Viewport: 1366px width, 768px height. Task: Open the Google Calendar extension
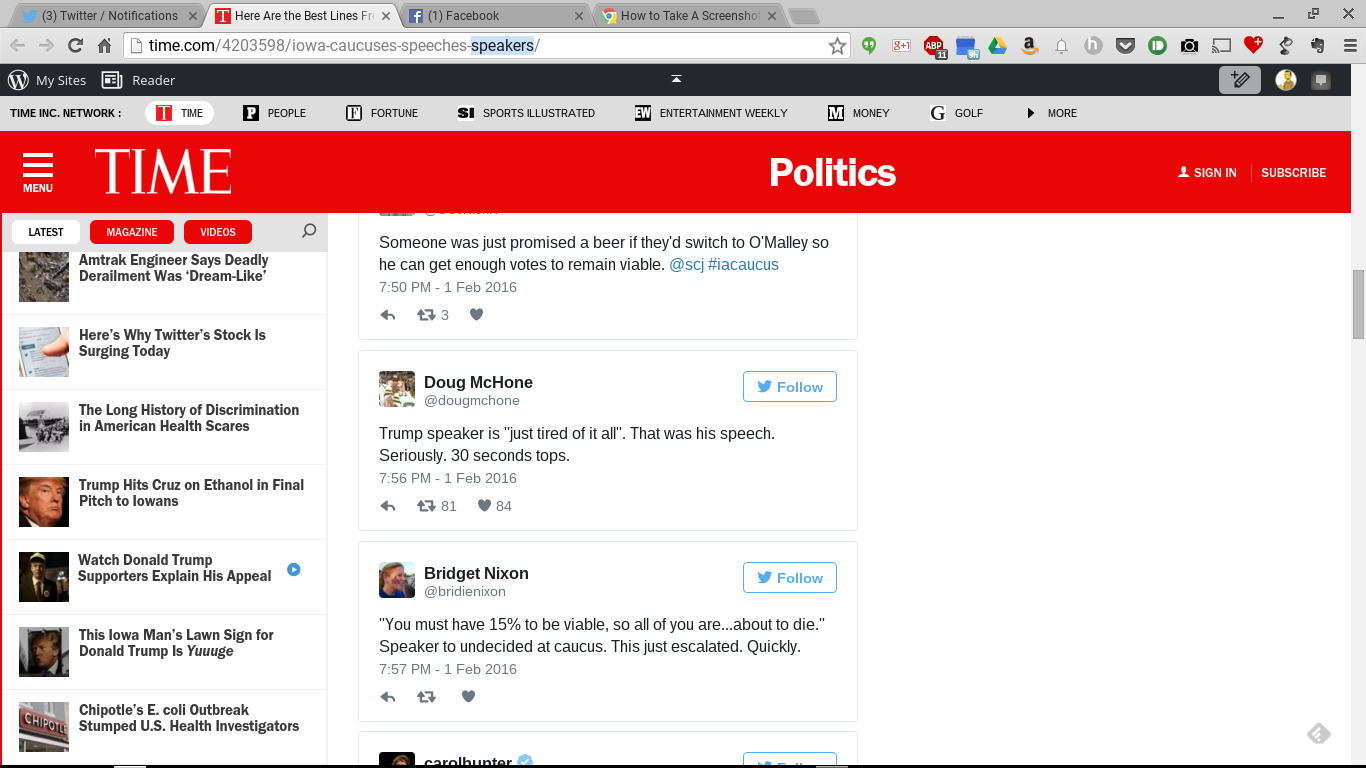coord(966,46)
